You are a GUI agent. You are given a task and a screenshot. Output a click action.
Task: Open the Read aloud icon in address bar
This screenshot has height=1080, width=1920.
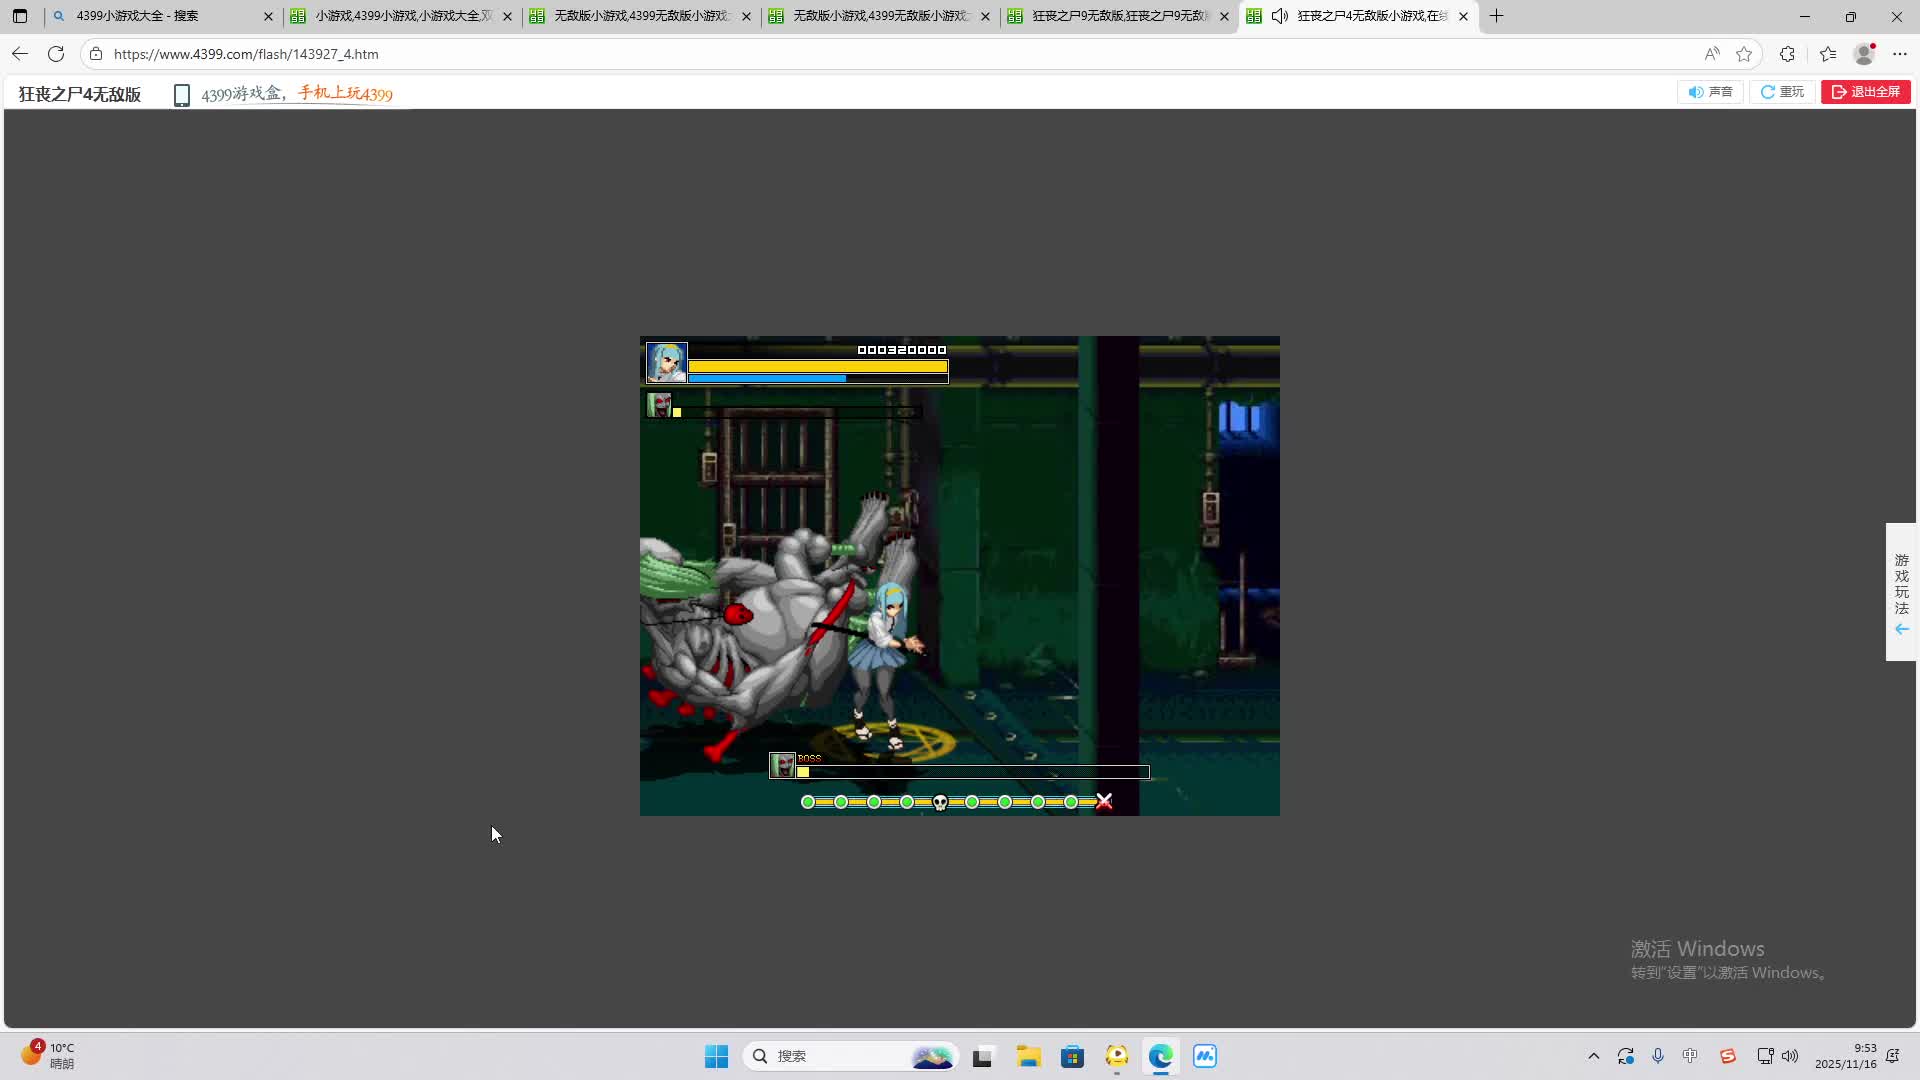(1712, 54)
